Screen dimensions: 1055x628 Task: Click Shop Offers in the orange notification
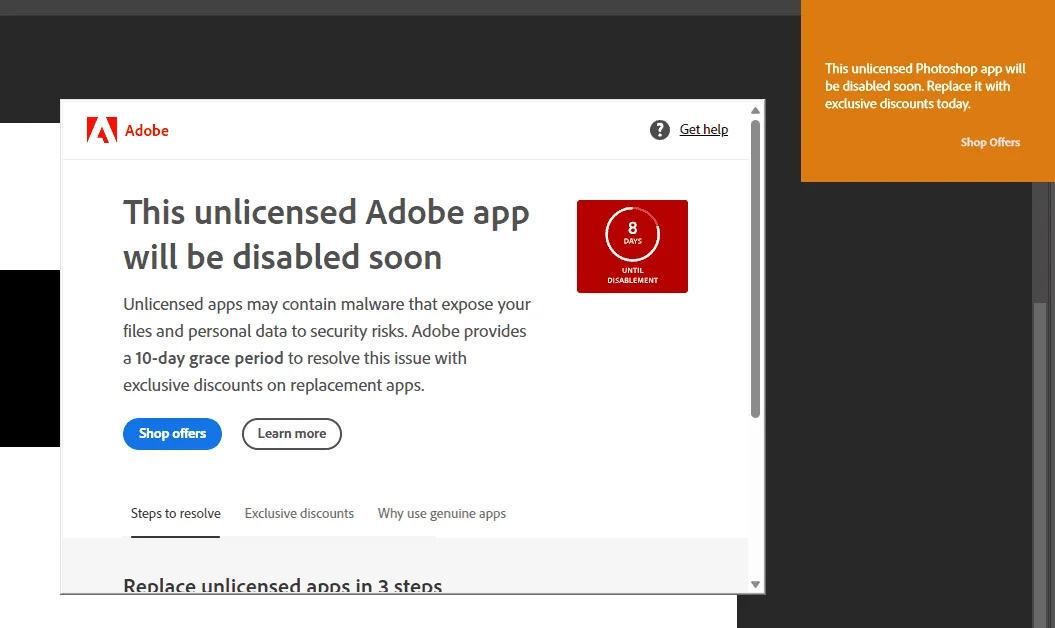coord(990,142)
